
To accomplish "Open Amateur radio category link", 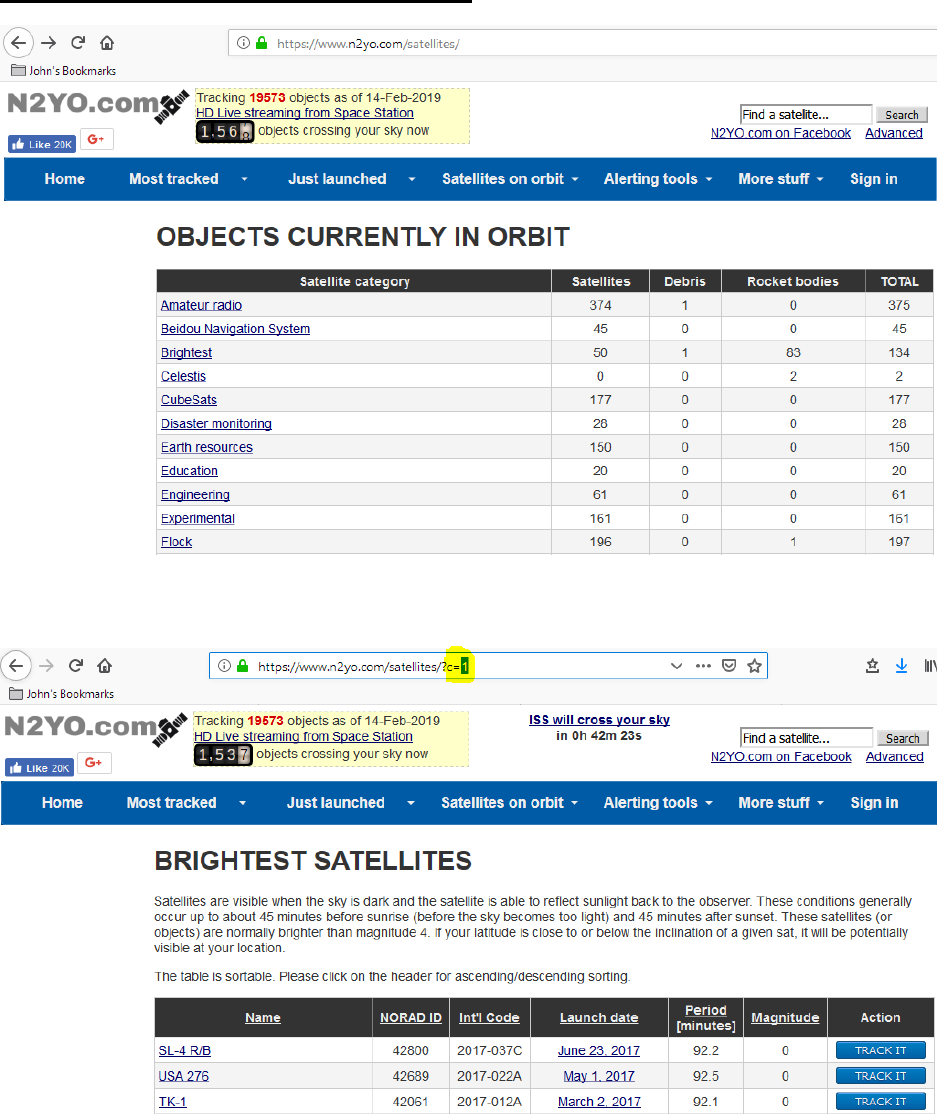I will pyautogui.click(x=201, y=305).
